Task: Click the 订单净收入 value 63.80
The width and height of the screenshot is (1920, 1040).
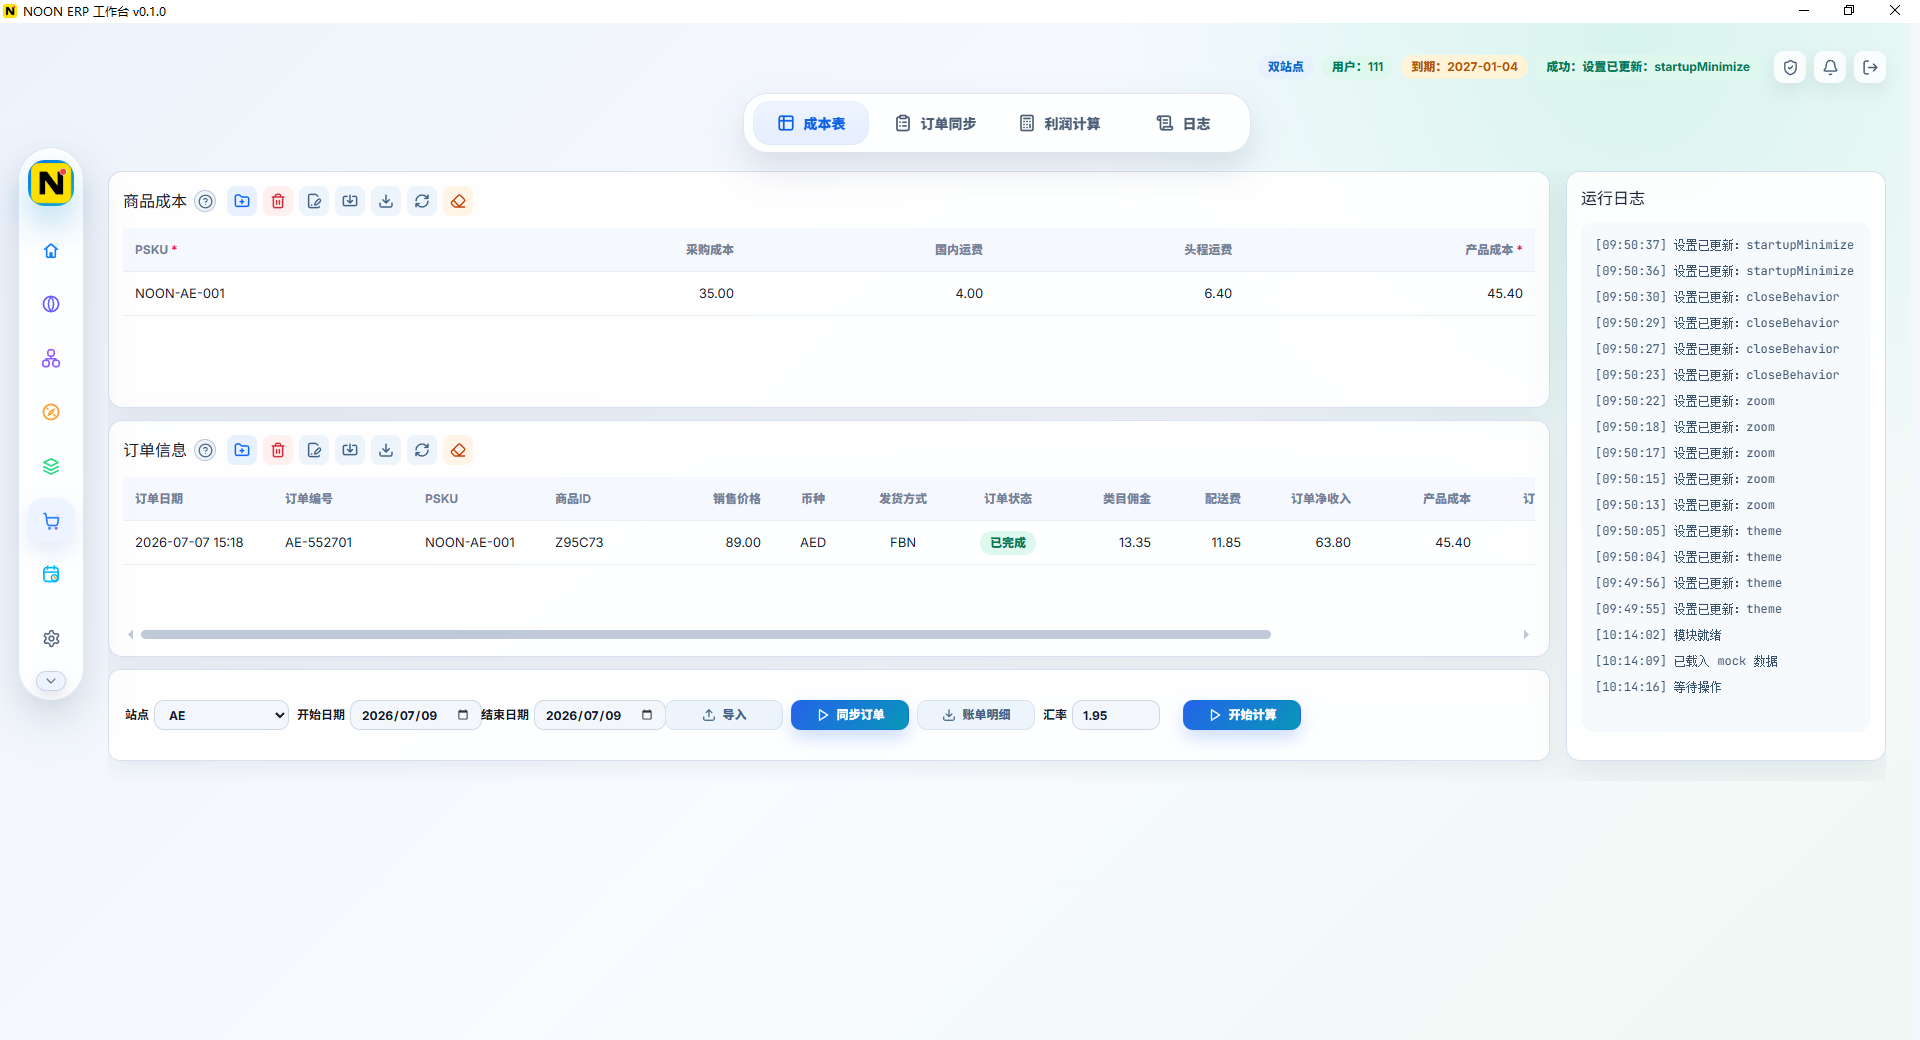Action: pos(1333,542)
